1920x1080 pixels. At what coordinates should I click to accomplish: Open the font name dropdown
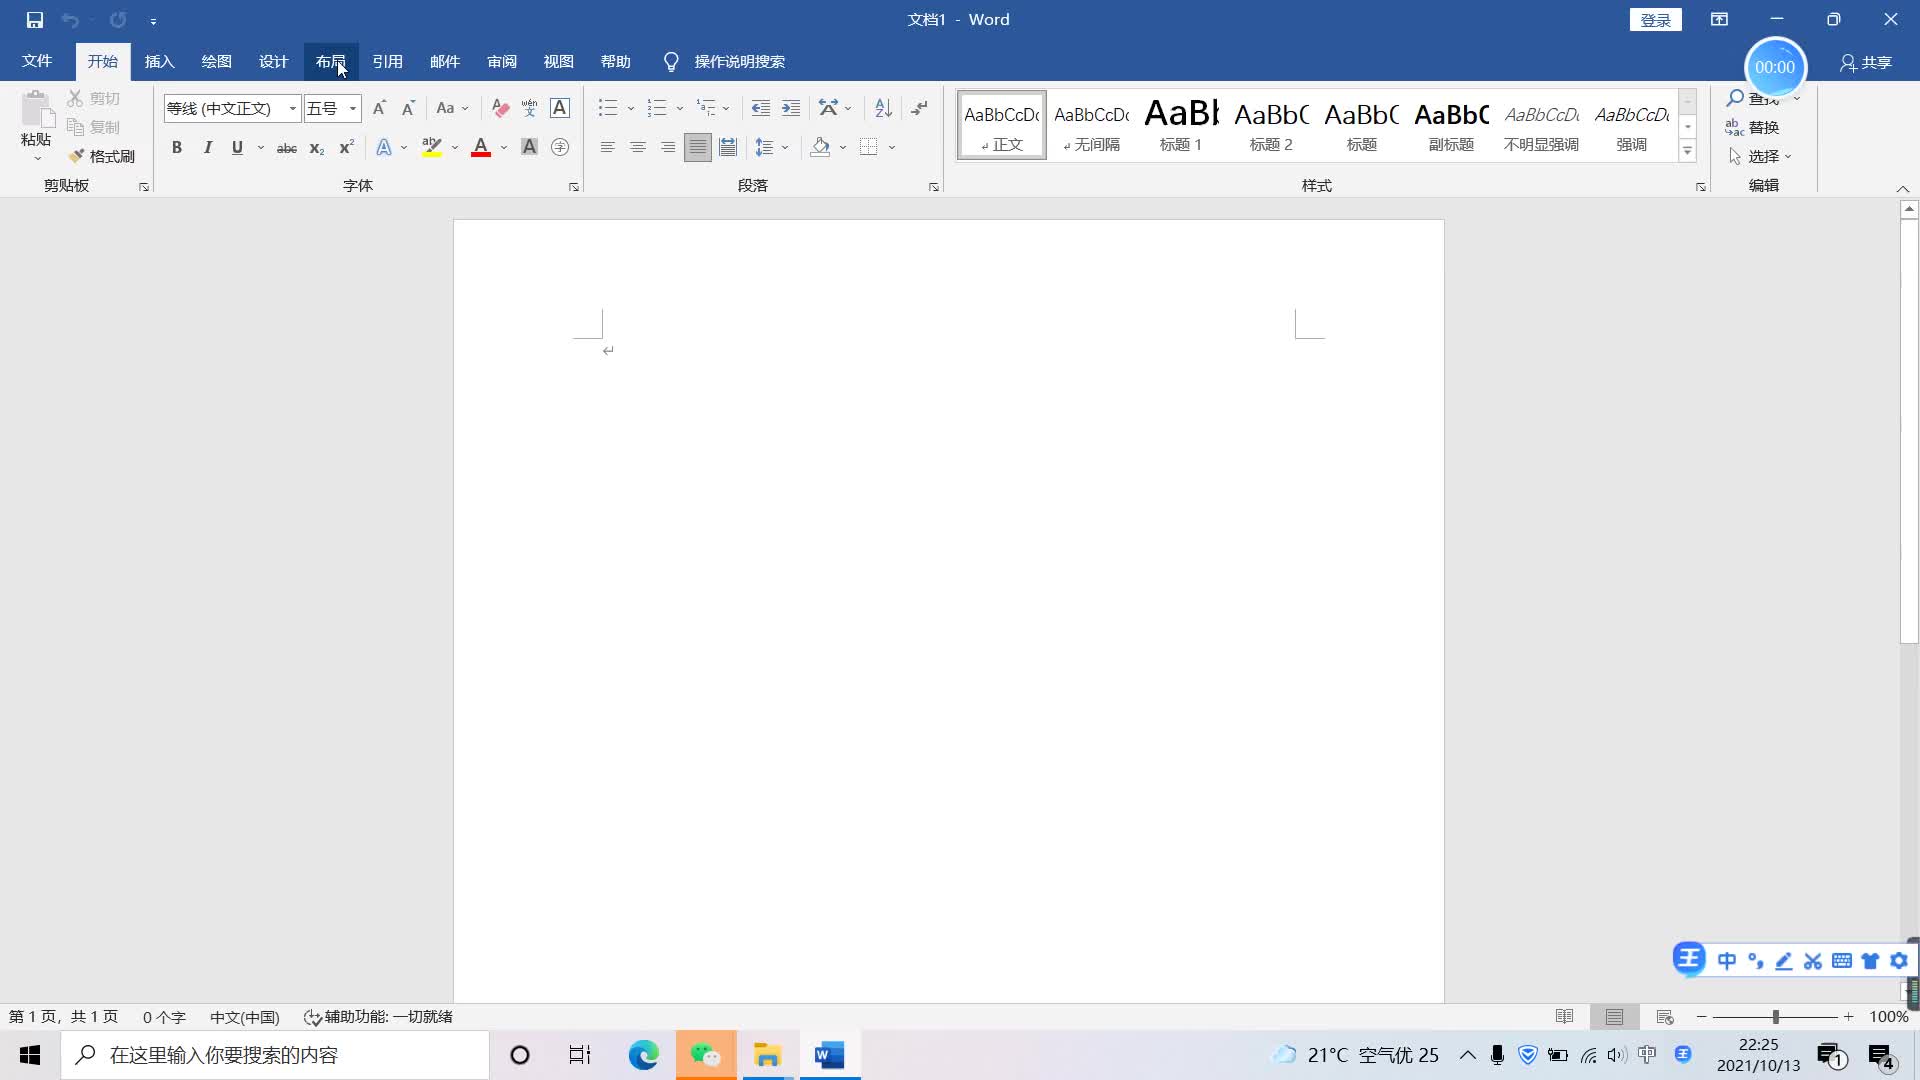click(292, 108)
